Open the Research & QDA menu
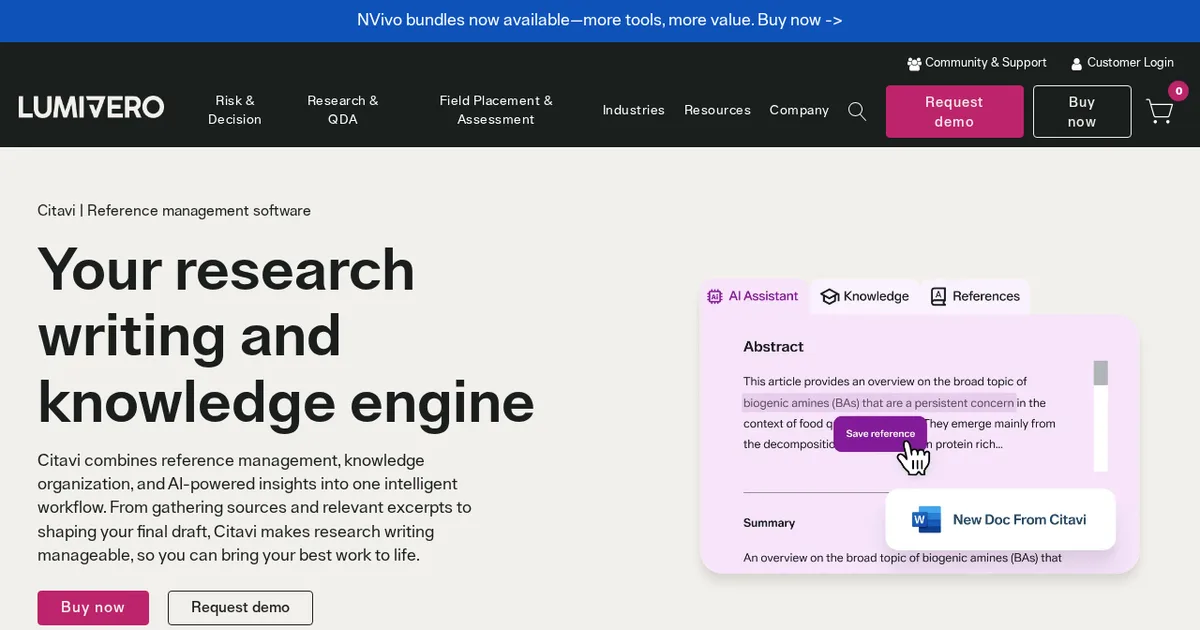 point(343,110)
